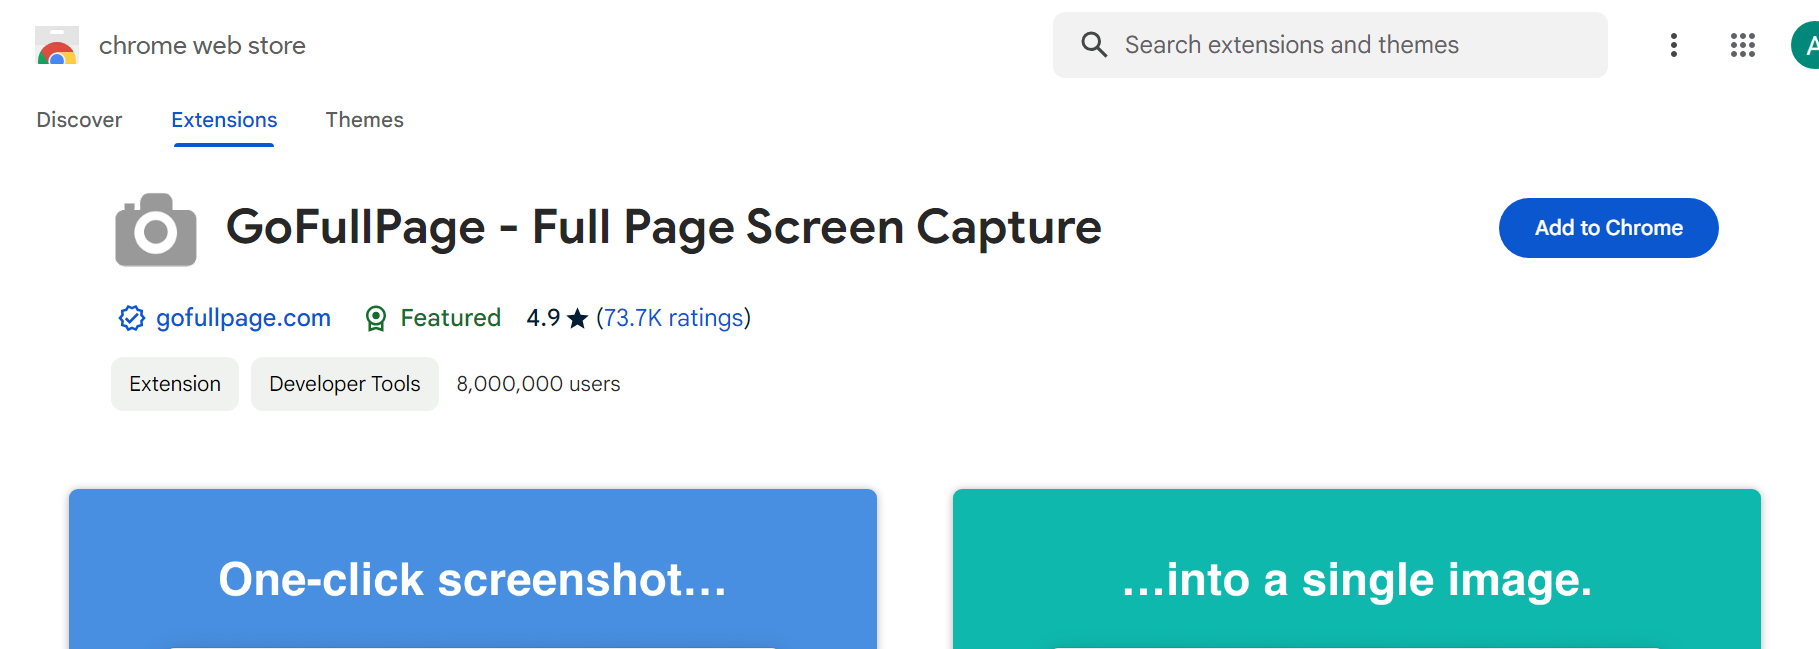Click Add to Chrome button
The image size is (1819, 649).
click(x=1608, y=228)
